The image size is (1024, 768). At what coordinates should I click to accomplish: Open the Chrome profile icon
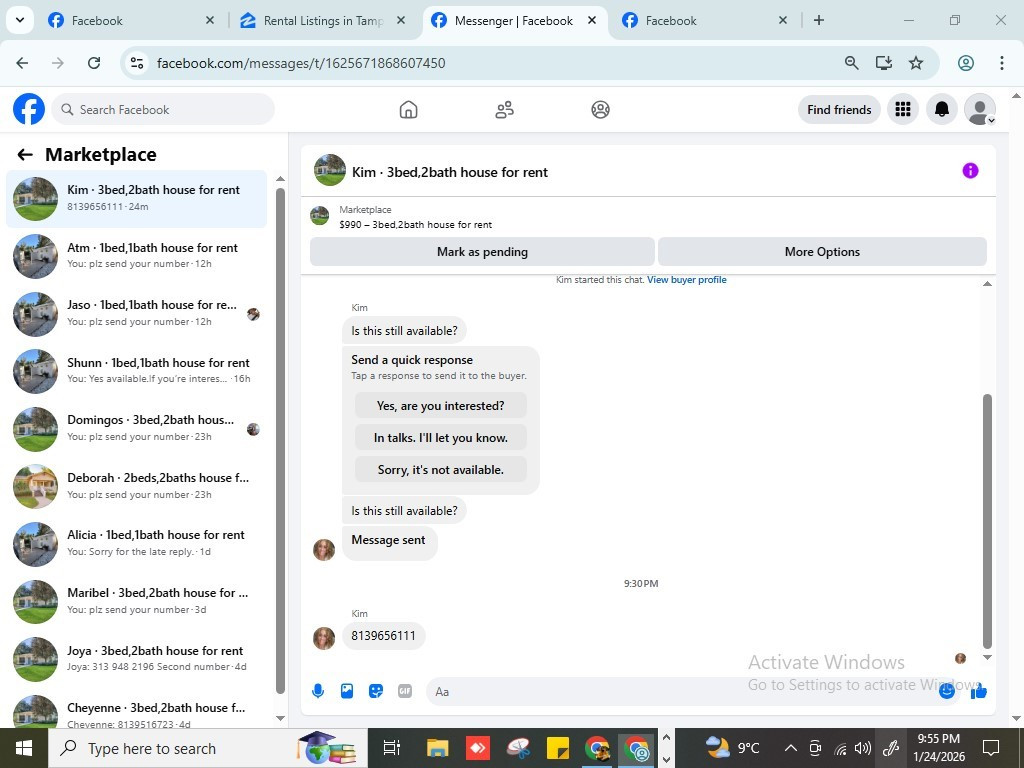tap(966, 63)
